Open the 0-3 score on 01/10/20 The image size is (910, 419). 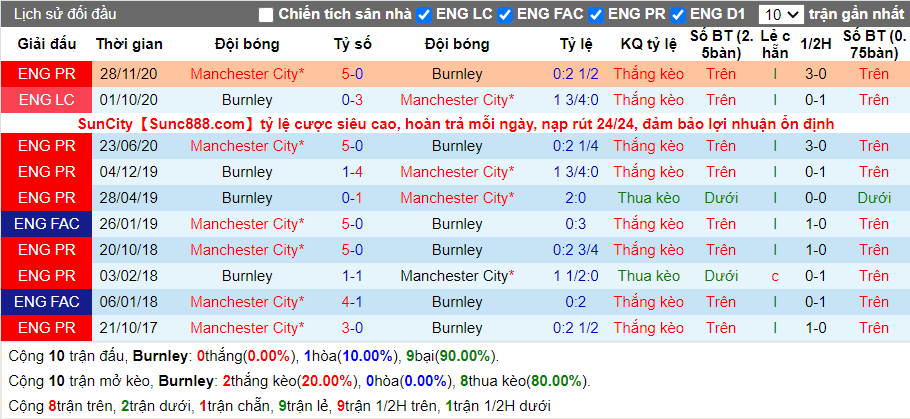click(x=352, y=100)
